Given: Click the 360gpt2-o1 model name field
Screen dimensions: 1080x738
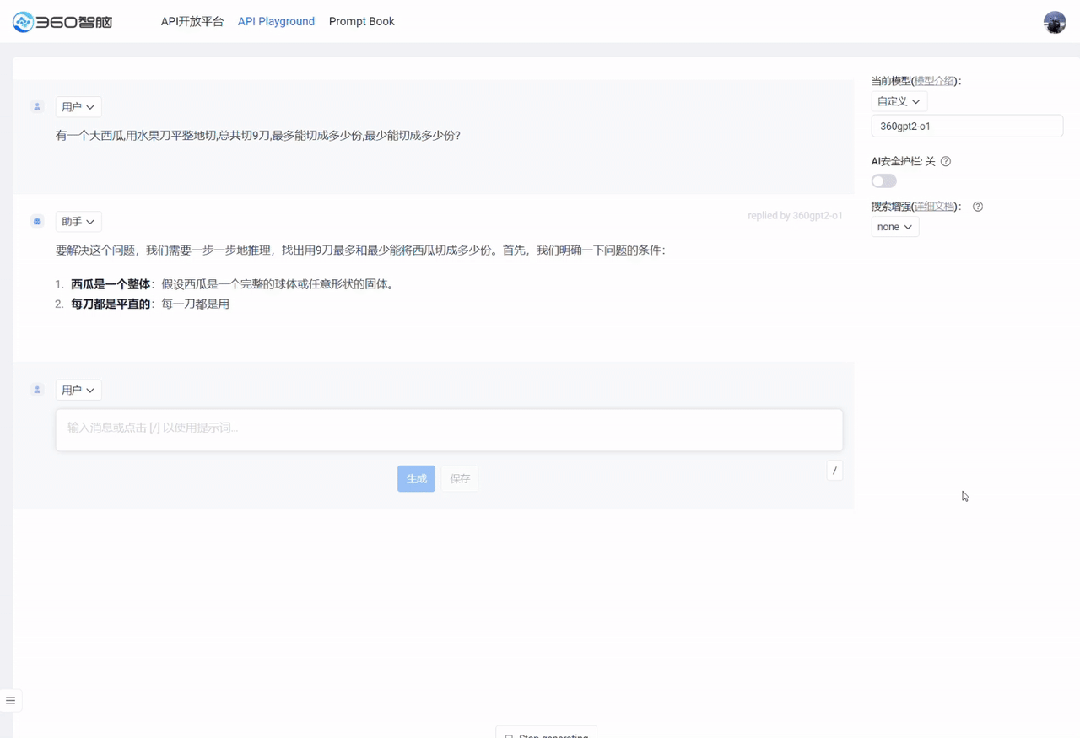Looking at the screenshot, I should click(x=967, y=126).
